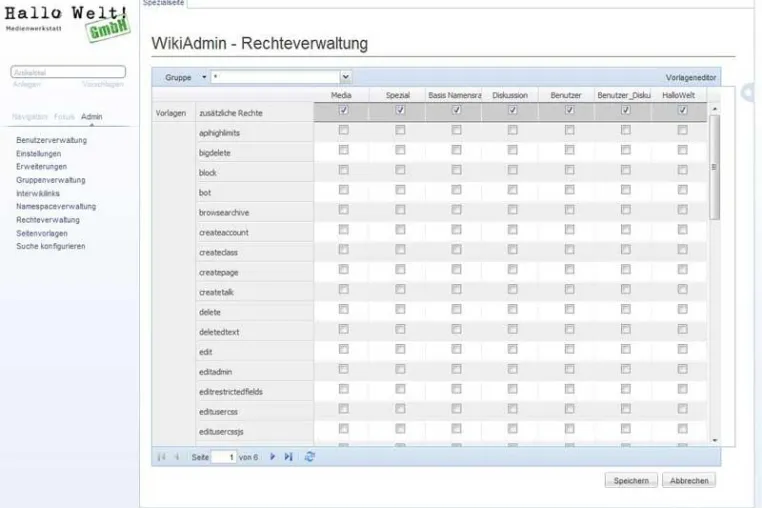Image resolution: width=762 pixels, height=508 pixels.
Task: Click the Diskussion column header
Action: [510, 95]
